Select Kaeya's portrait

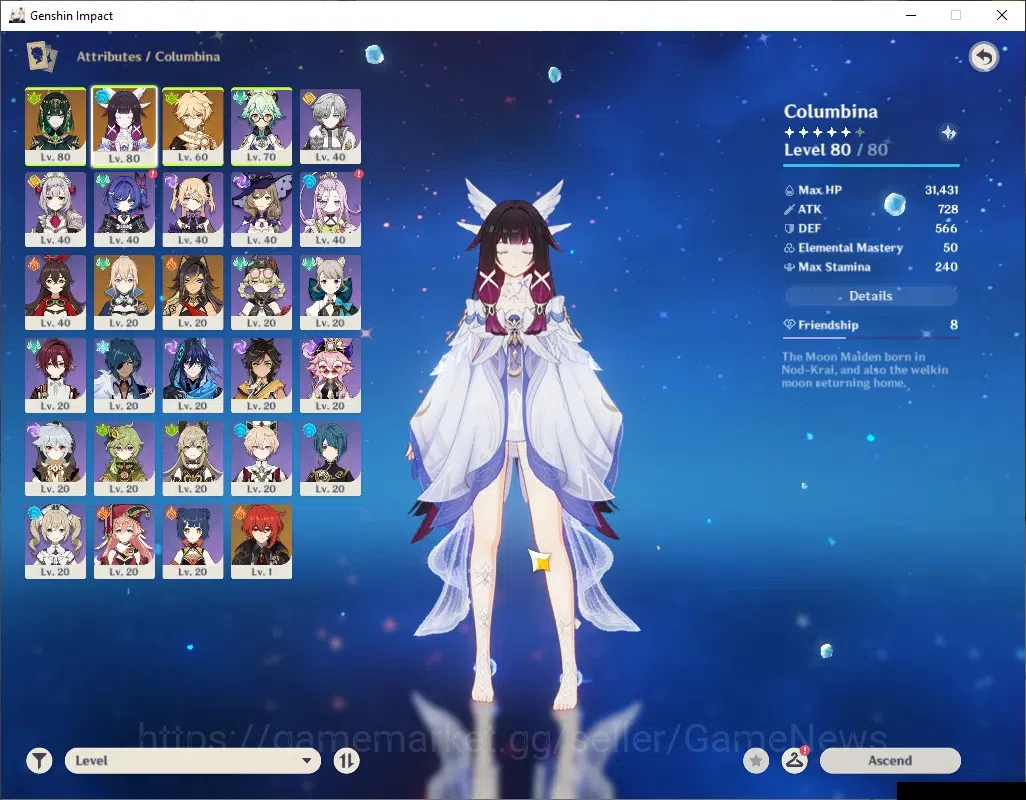(124, 375)
